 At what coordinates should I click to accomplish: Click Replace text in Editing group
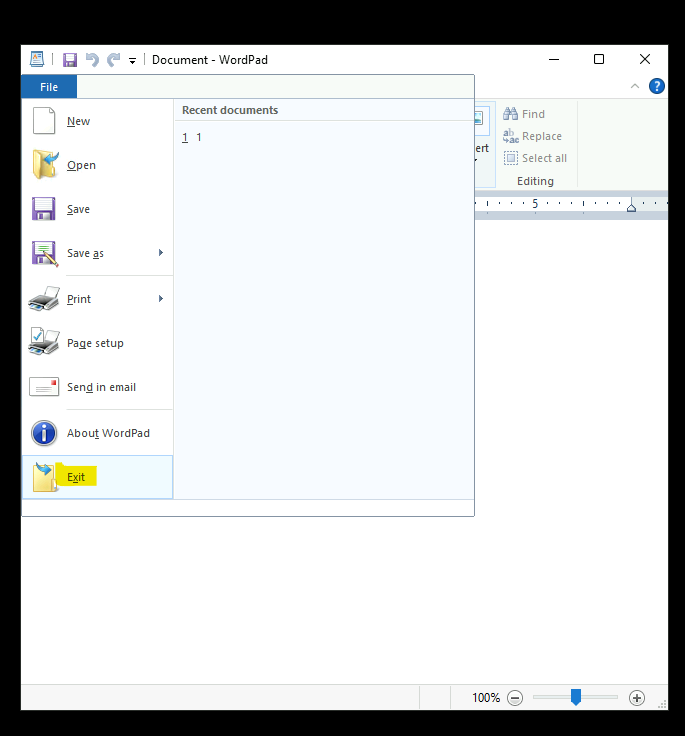click(542, 136)
